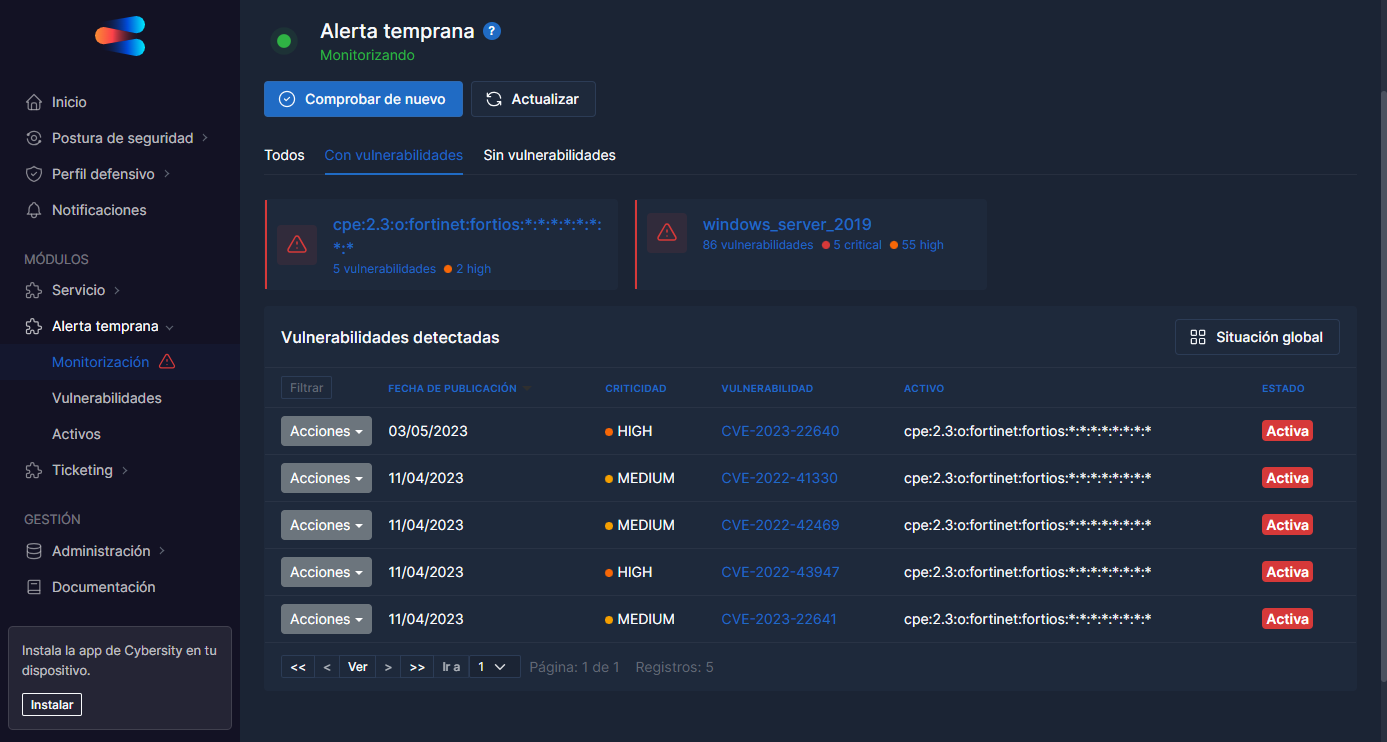Click the Ver pagination button
The width and height of the screenshot is (1387, 742).
pos(358,666)
